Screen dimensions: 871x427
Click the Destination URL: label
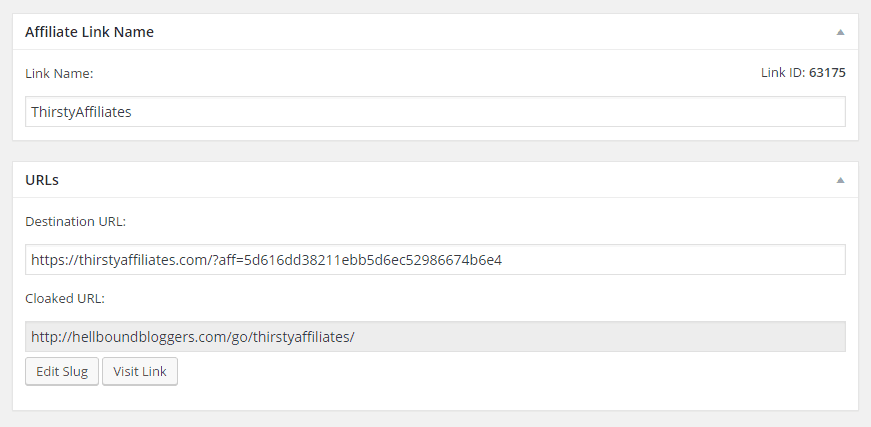(x=76, y=222)
